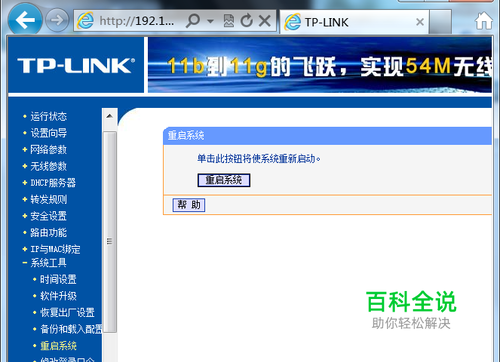The width and height of the screenshot is (500, 362).
Task: Click the 帮助 help button
Action: pos(189,205)
